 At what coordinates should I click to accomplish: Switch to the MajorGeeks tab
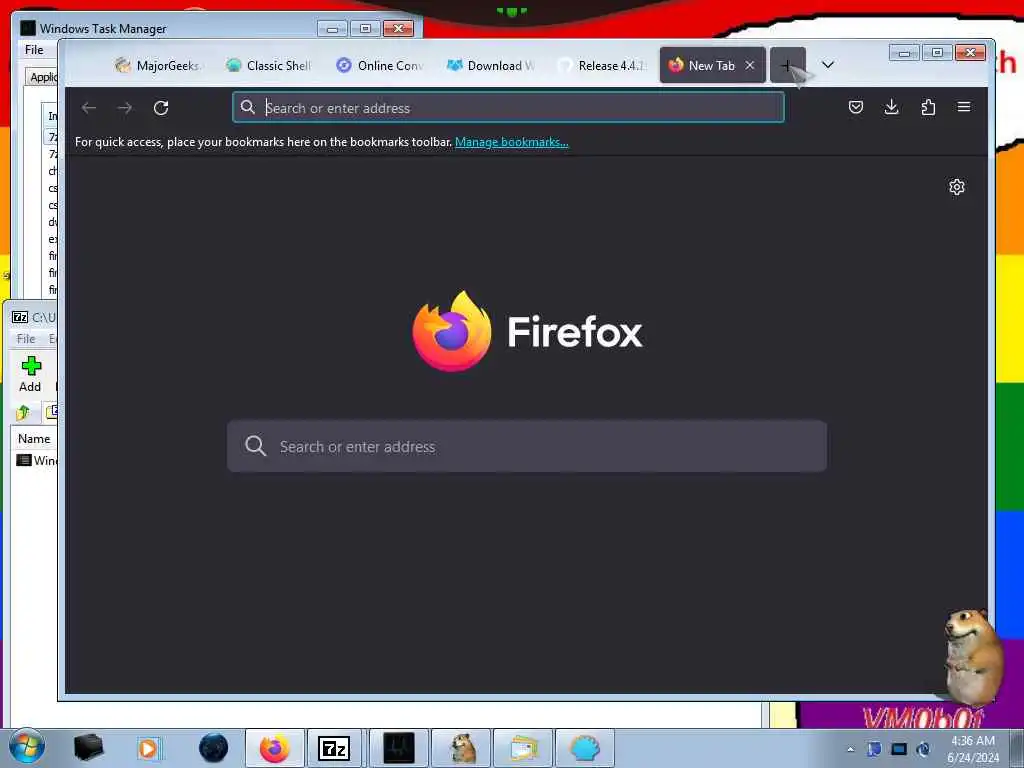click(x=158, y=65)
